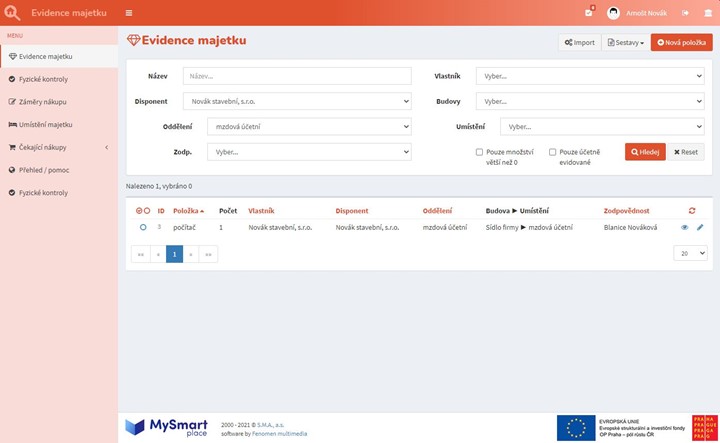The height and width of the screenshot is (443, 720).
Task: View details with the eye icon for počítač
Action: (x=685, y=227)
